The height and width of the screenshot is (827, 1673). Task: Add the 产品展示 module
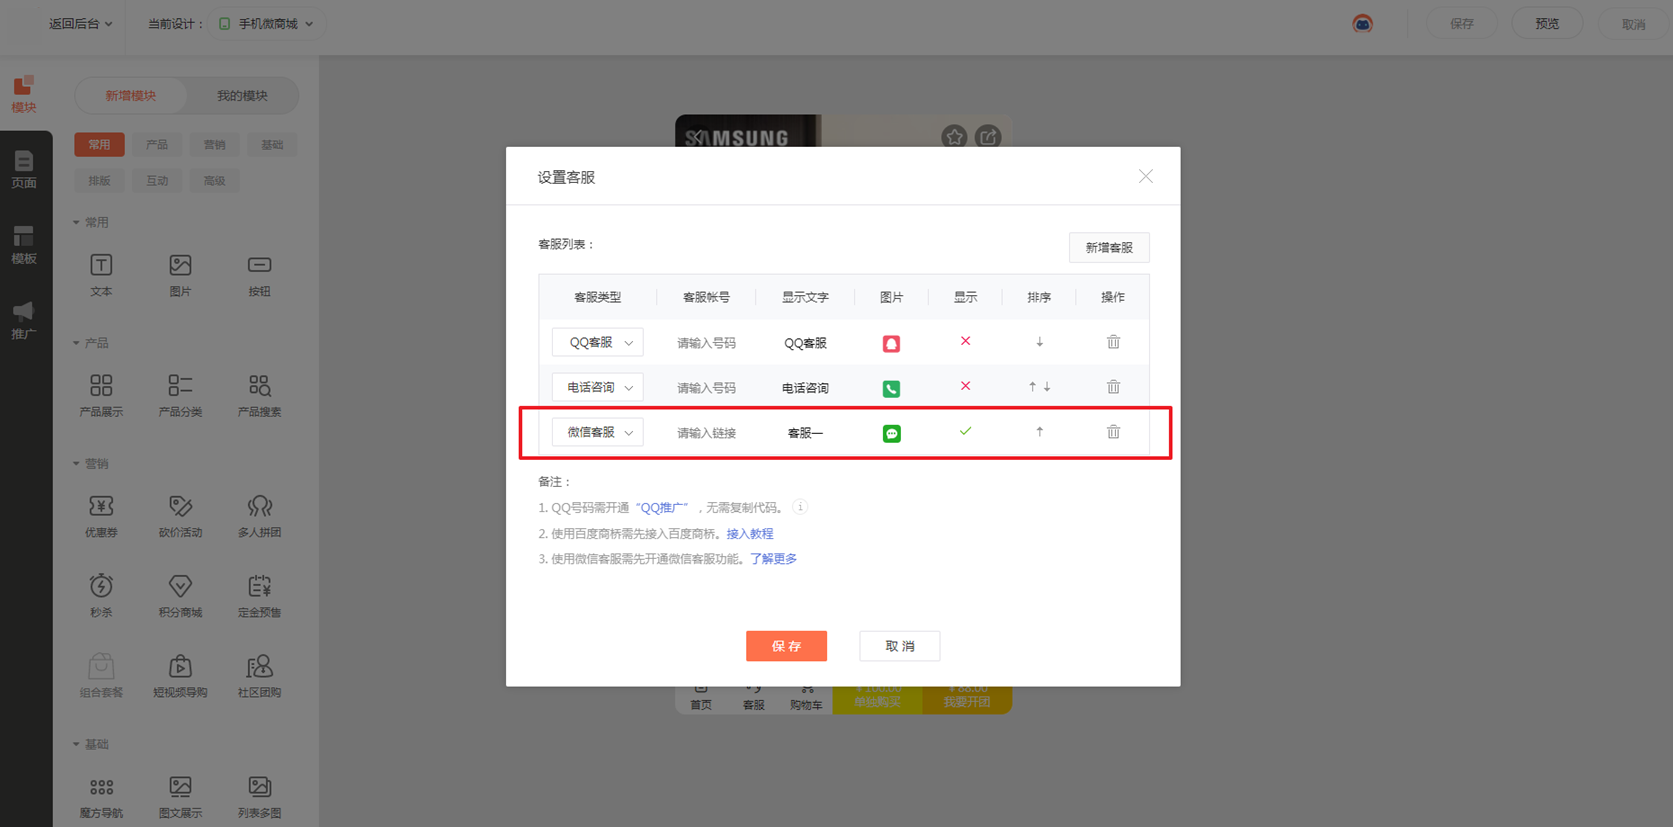(101, 395)
